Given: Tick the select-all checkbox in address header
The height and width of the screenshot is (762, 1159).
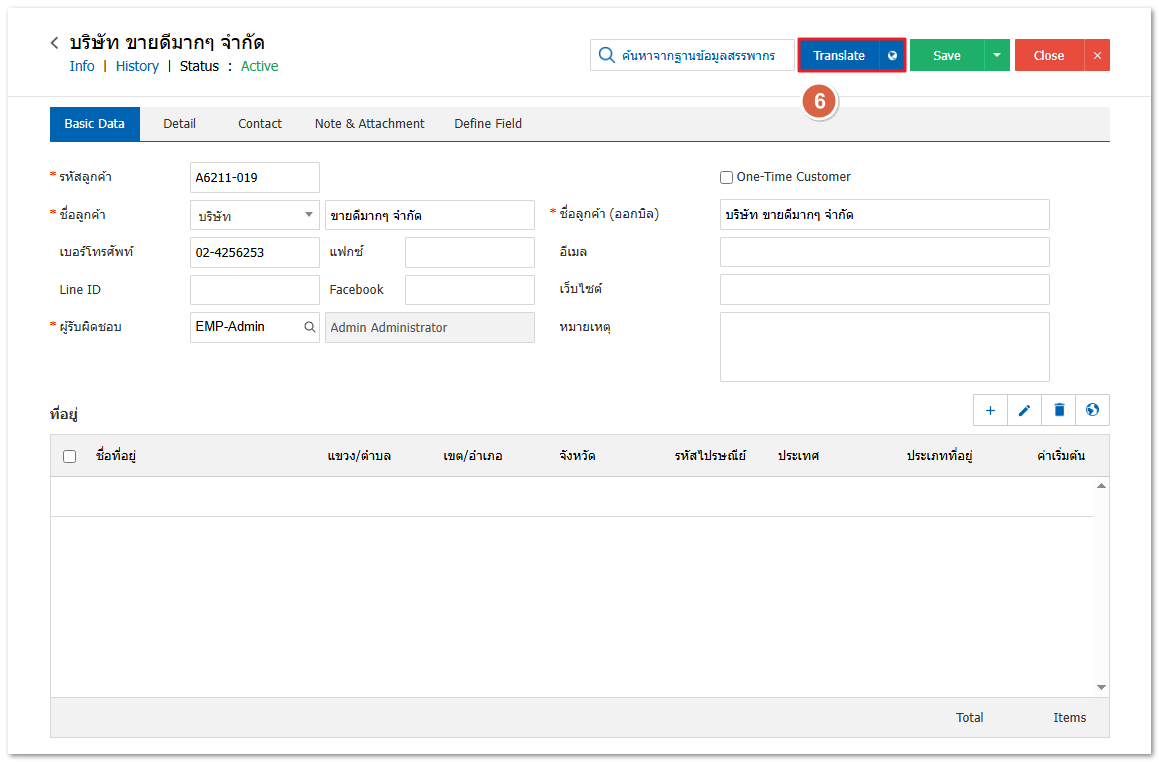Looking at the screenshot, I should point(69,456).
